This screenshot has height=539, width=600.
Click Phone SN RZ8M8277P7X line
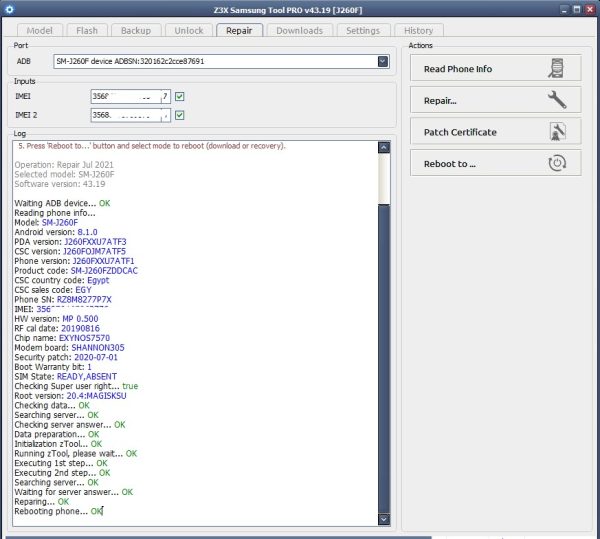pyautogui.click(x=63, y=300)
